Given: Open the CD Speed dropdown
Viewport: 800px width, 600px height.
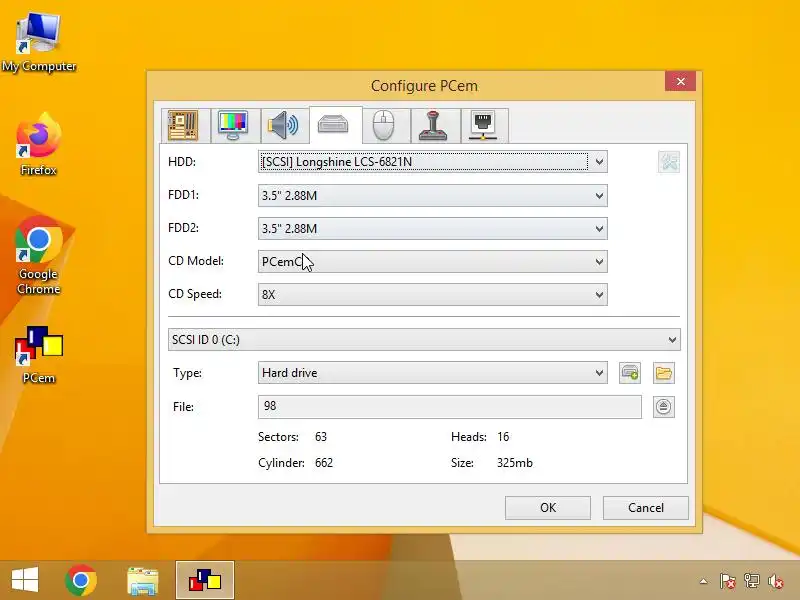Looking at the screenshot, I should click(x=433, y=295).
